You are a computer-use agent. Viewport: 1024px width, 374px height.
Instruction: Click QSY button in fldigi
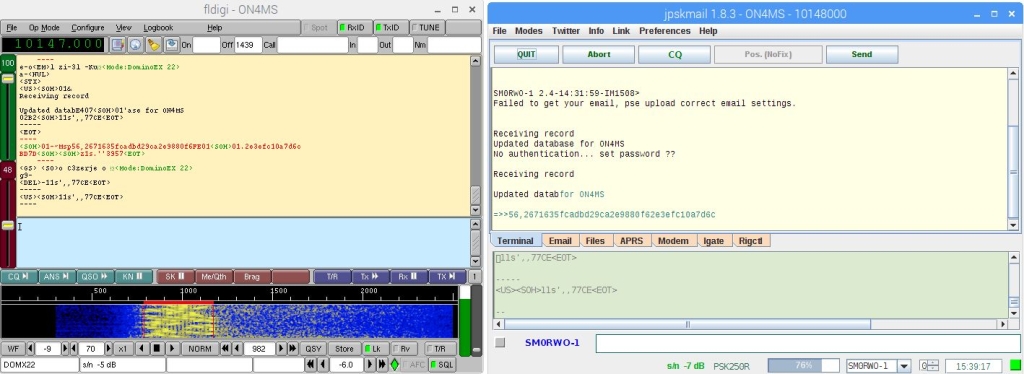(313, 349)
